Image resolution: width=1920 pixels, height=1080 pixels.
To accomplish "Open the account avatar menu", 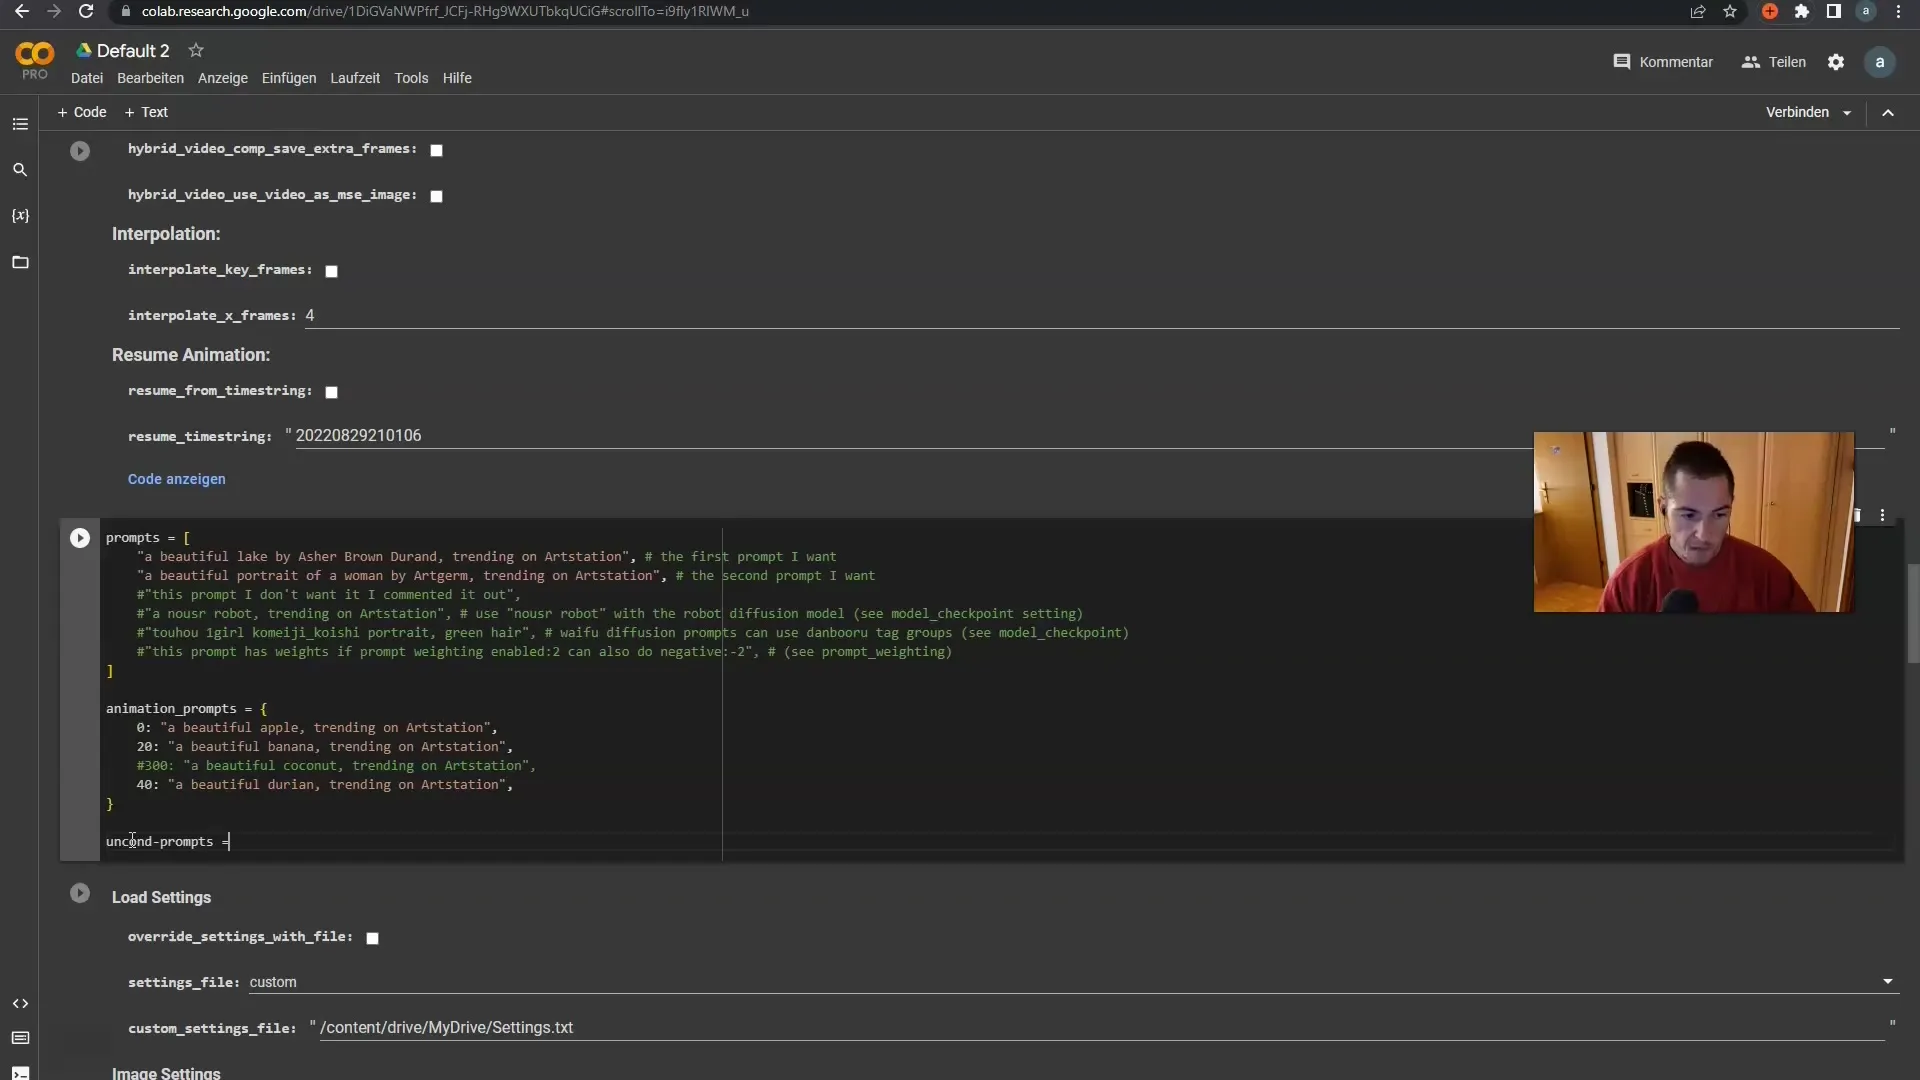I will (1880, 62).
